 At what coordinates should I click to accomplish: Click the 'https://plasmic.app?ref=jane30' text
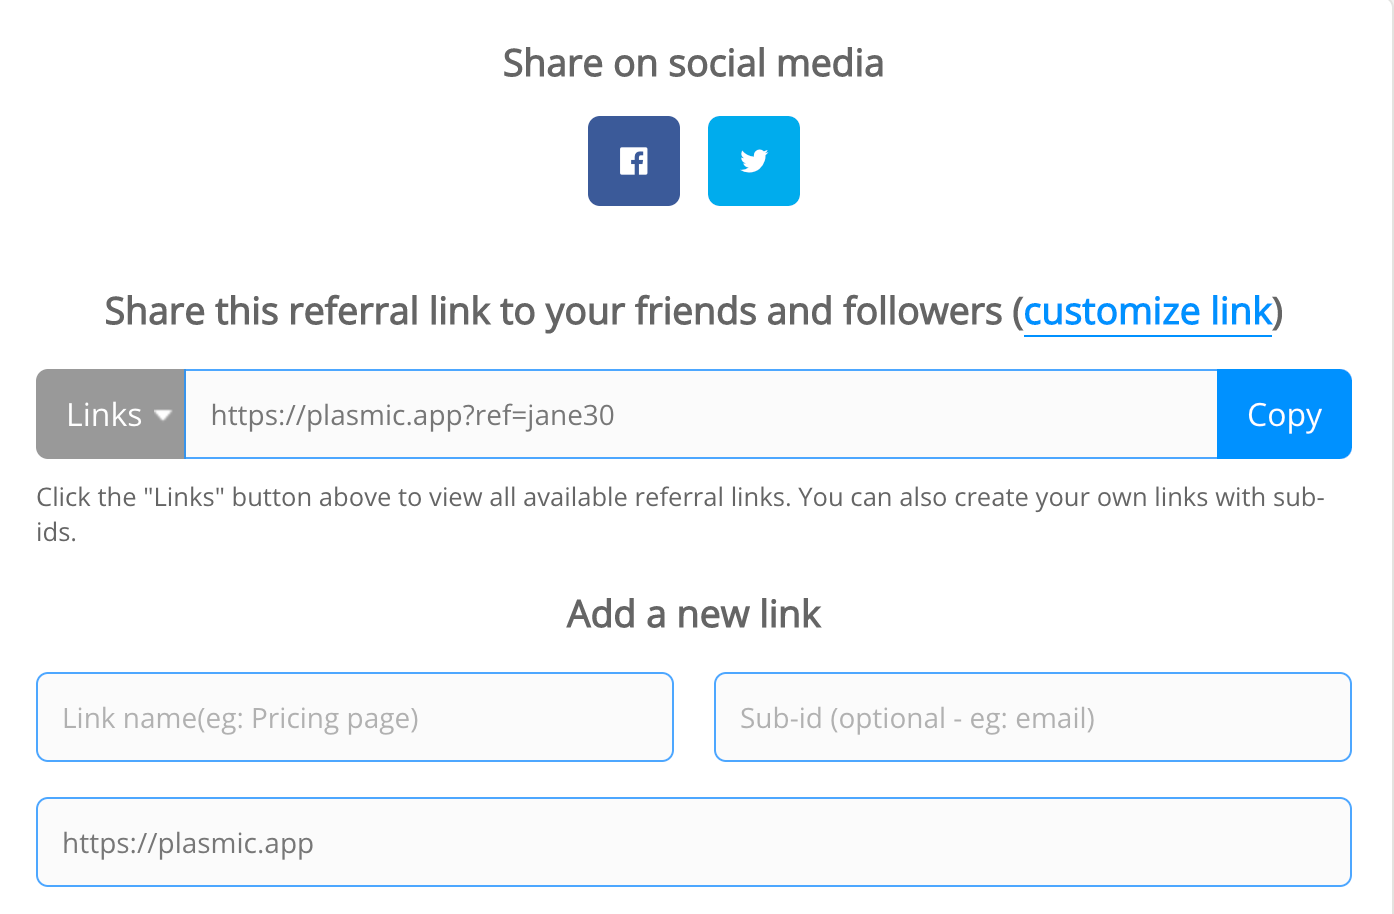coord(413,415)
